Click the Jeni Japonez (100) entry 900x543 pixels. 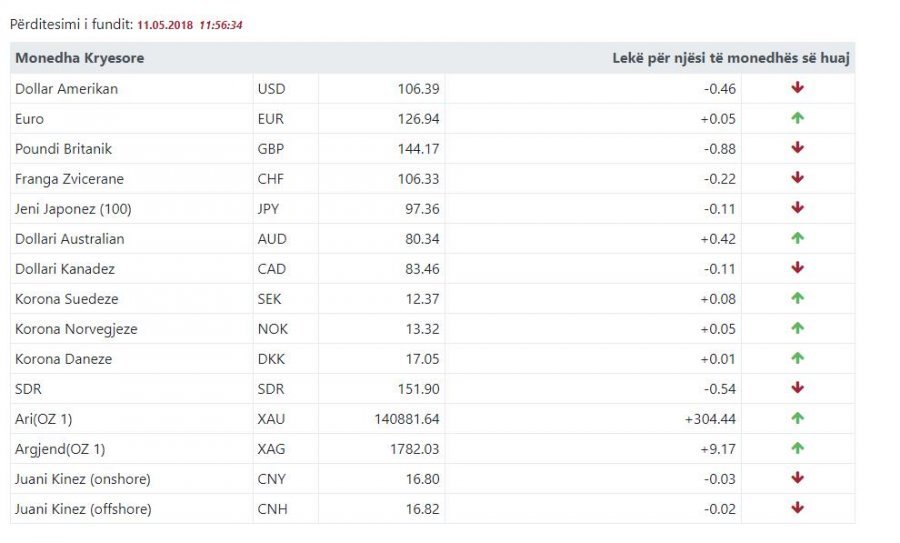73,209
